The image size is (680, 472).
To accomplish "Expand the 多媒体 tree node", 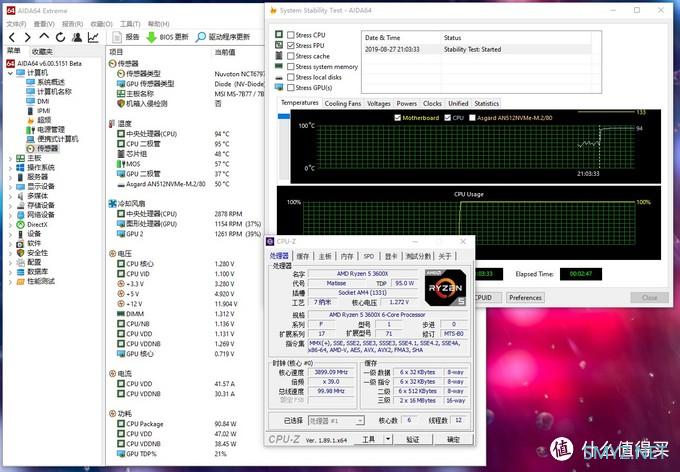I will (10, 196).
